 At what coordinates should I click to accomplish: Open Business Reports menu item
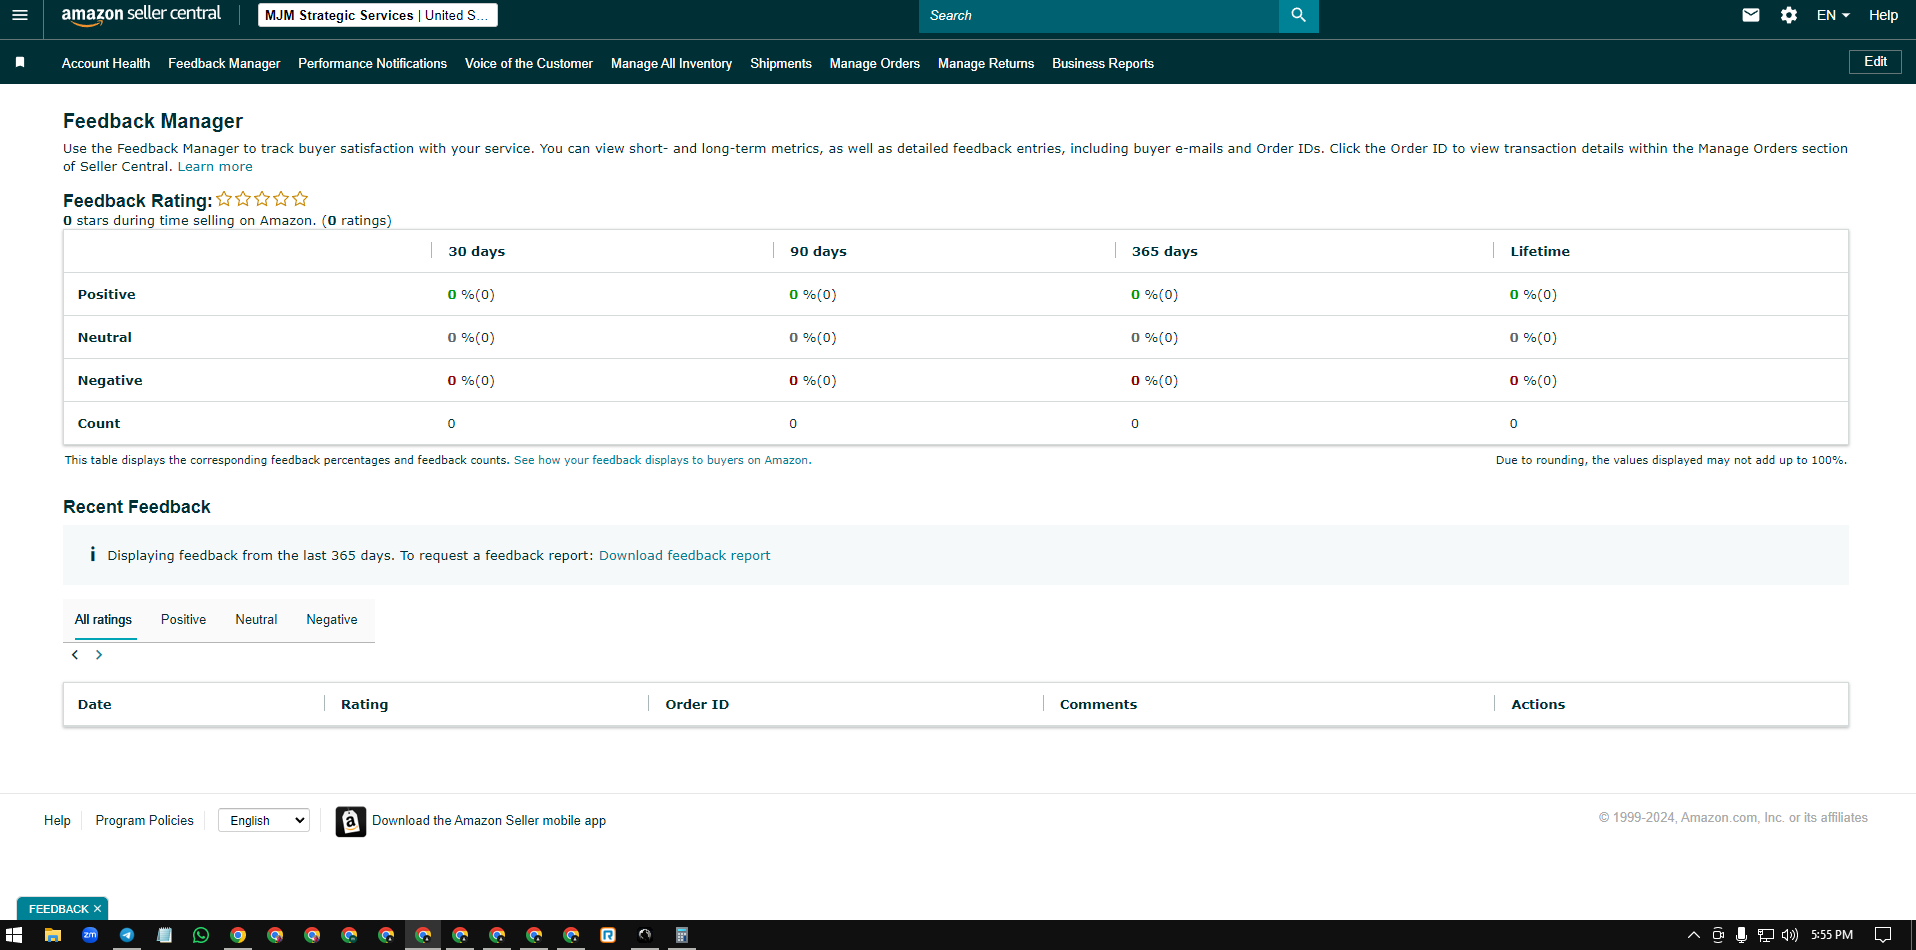[x=1103, y=63]
